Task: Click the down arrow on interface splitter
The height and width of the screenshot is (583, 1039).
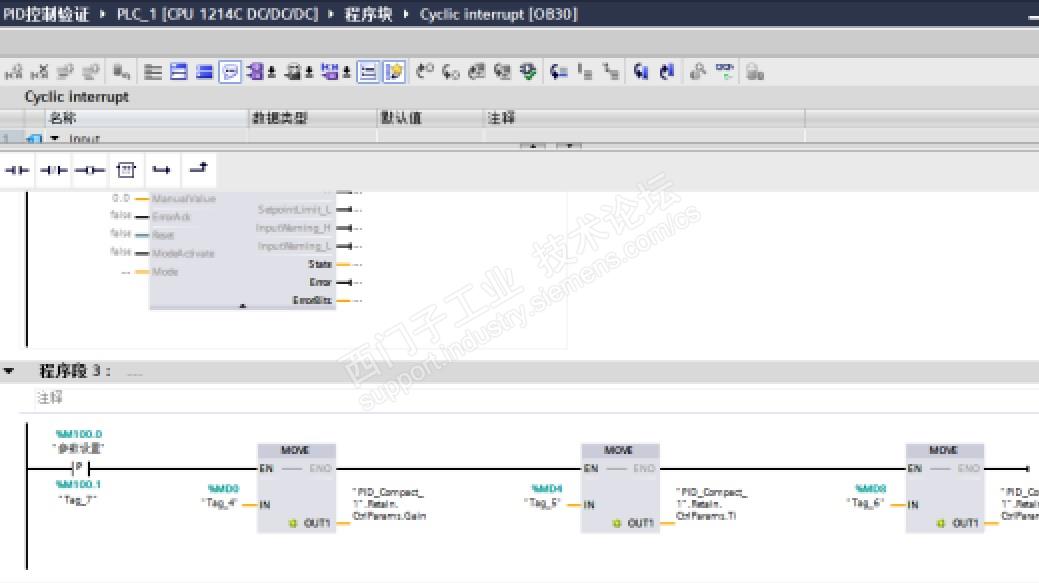Action: pos(569,145)
